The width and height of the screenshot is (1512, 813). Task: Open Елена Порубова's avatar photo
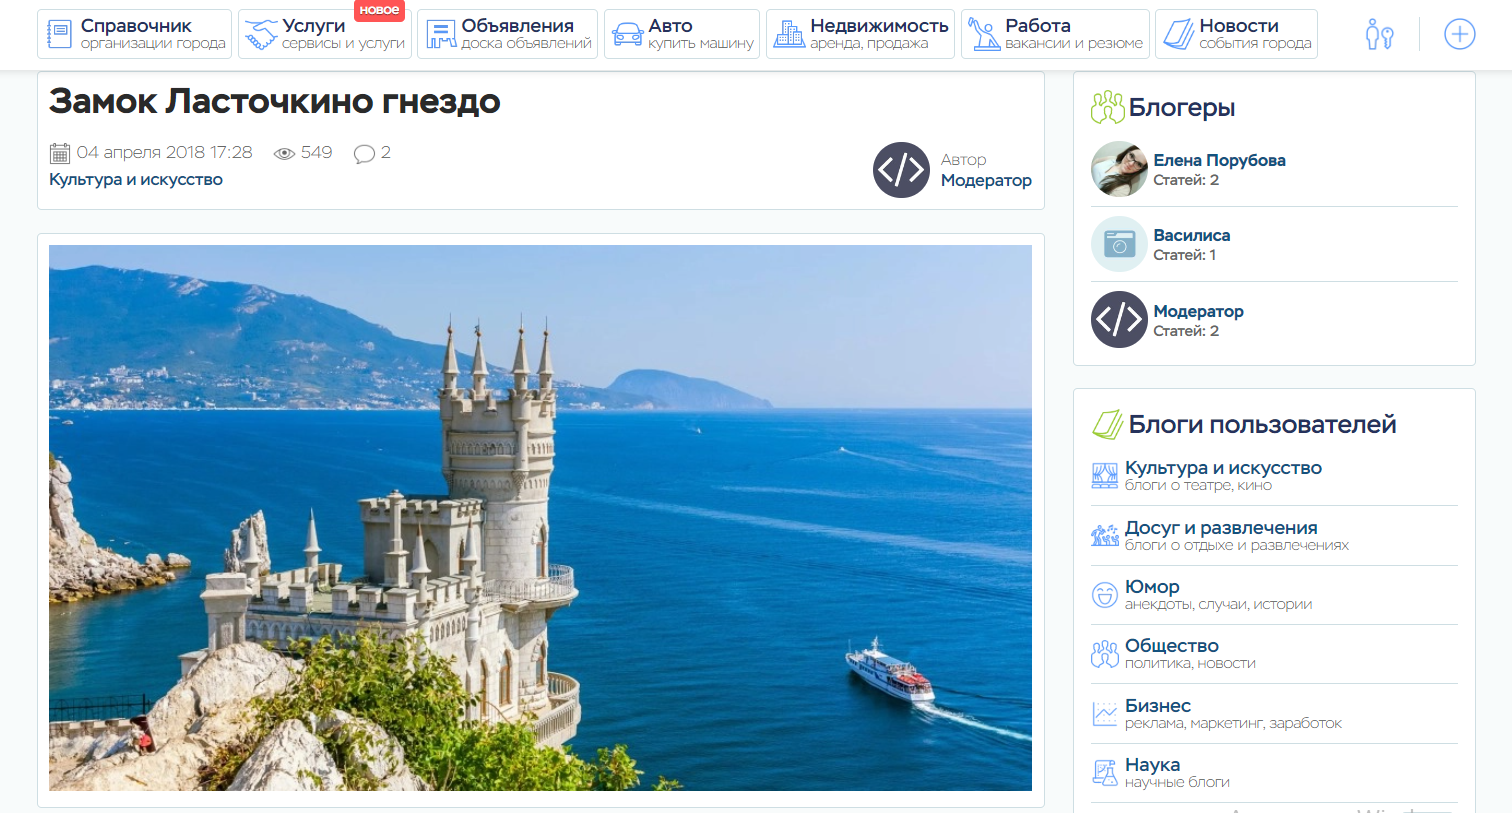[x=1119, y=169]
